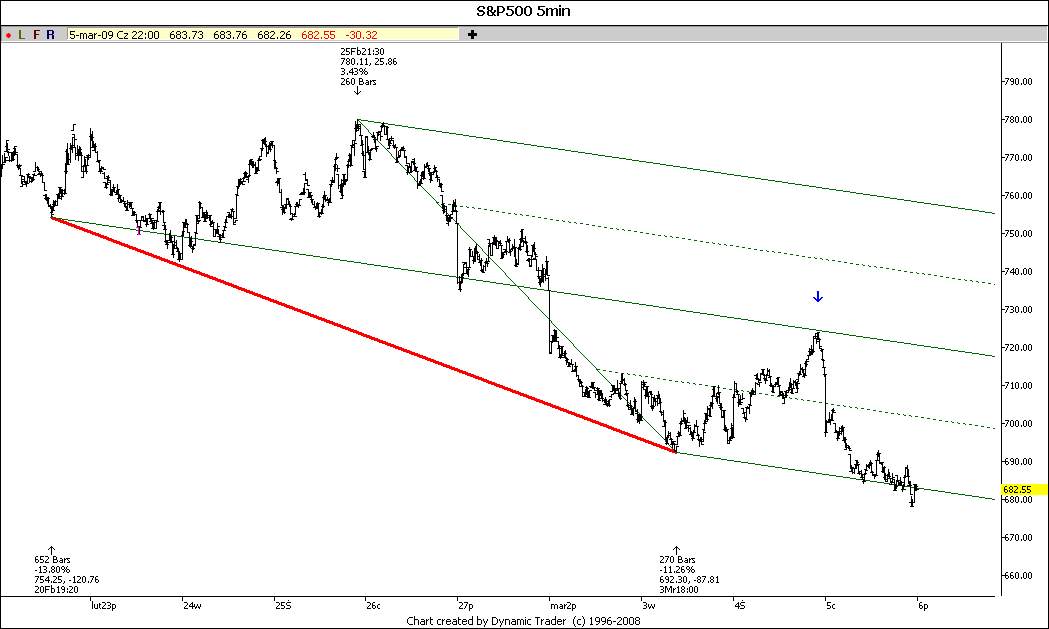This screenshot has width=1049, height=629.
Task: Click the date field "5-mar-09 Cz 22:00"
Action: (x=114, y=35)
